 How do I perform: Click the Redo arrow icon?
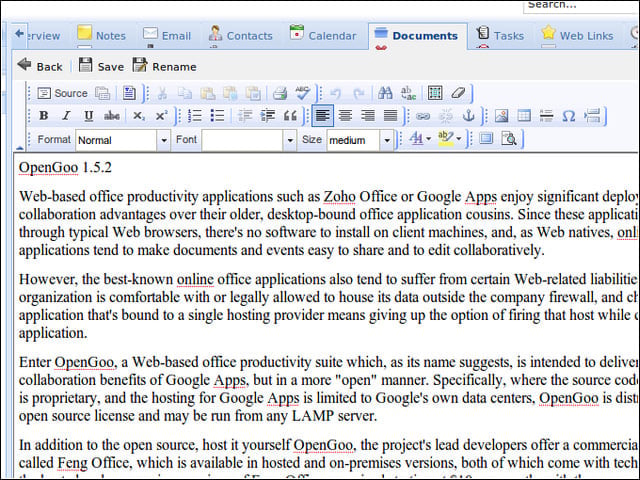tap(358, 93)
